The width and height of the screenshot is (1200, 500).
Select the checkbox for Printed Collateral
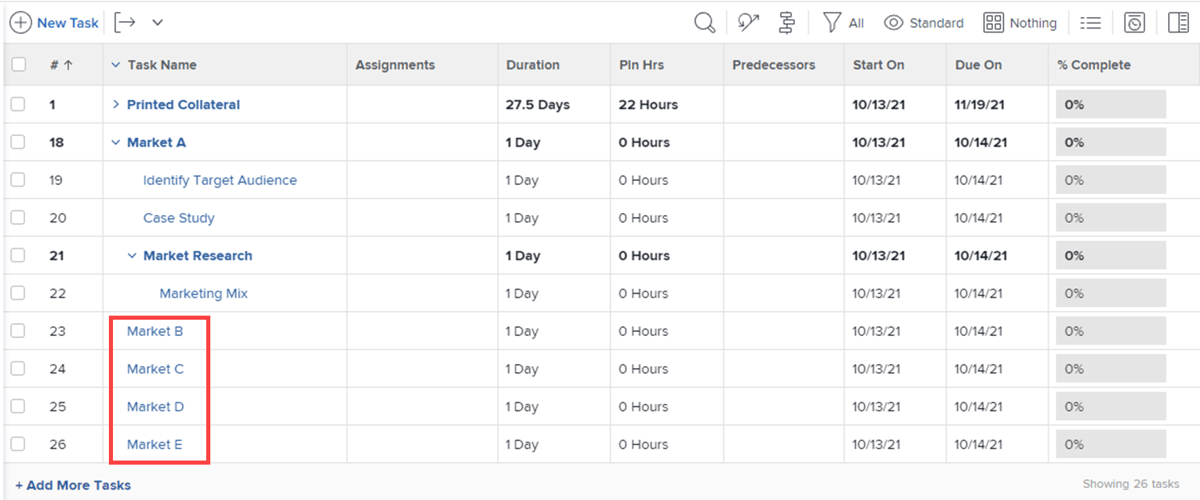pos(18,105)
